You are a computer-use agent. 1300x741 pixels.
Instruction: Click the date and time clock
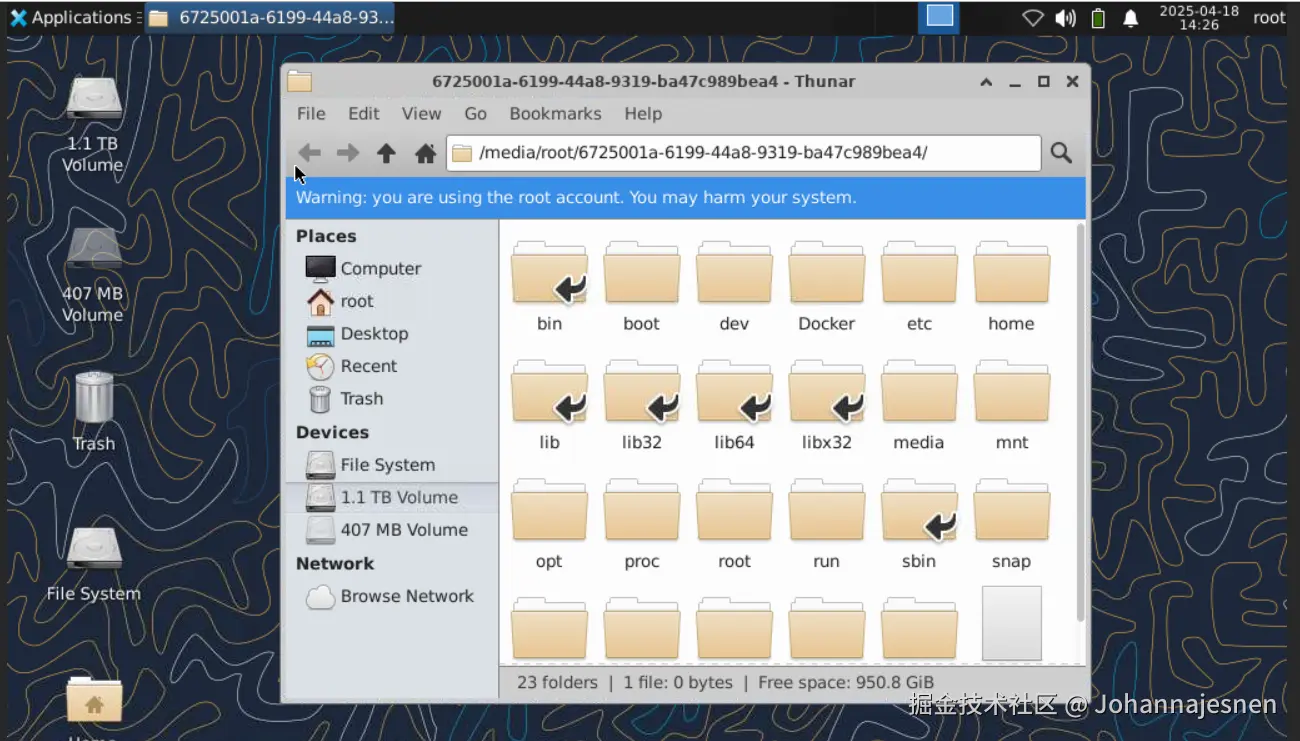pyautogui.click(x=1198, y=17)
